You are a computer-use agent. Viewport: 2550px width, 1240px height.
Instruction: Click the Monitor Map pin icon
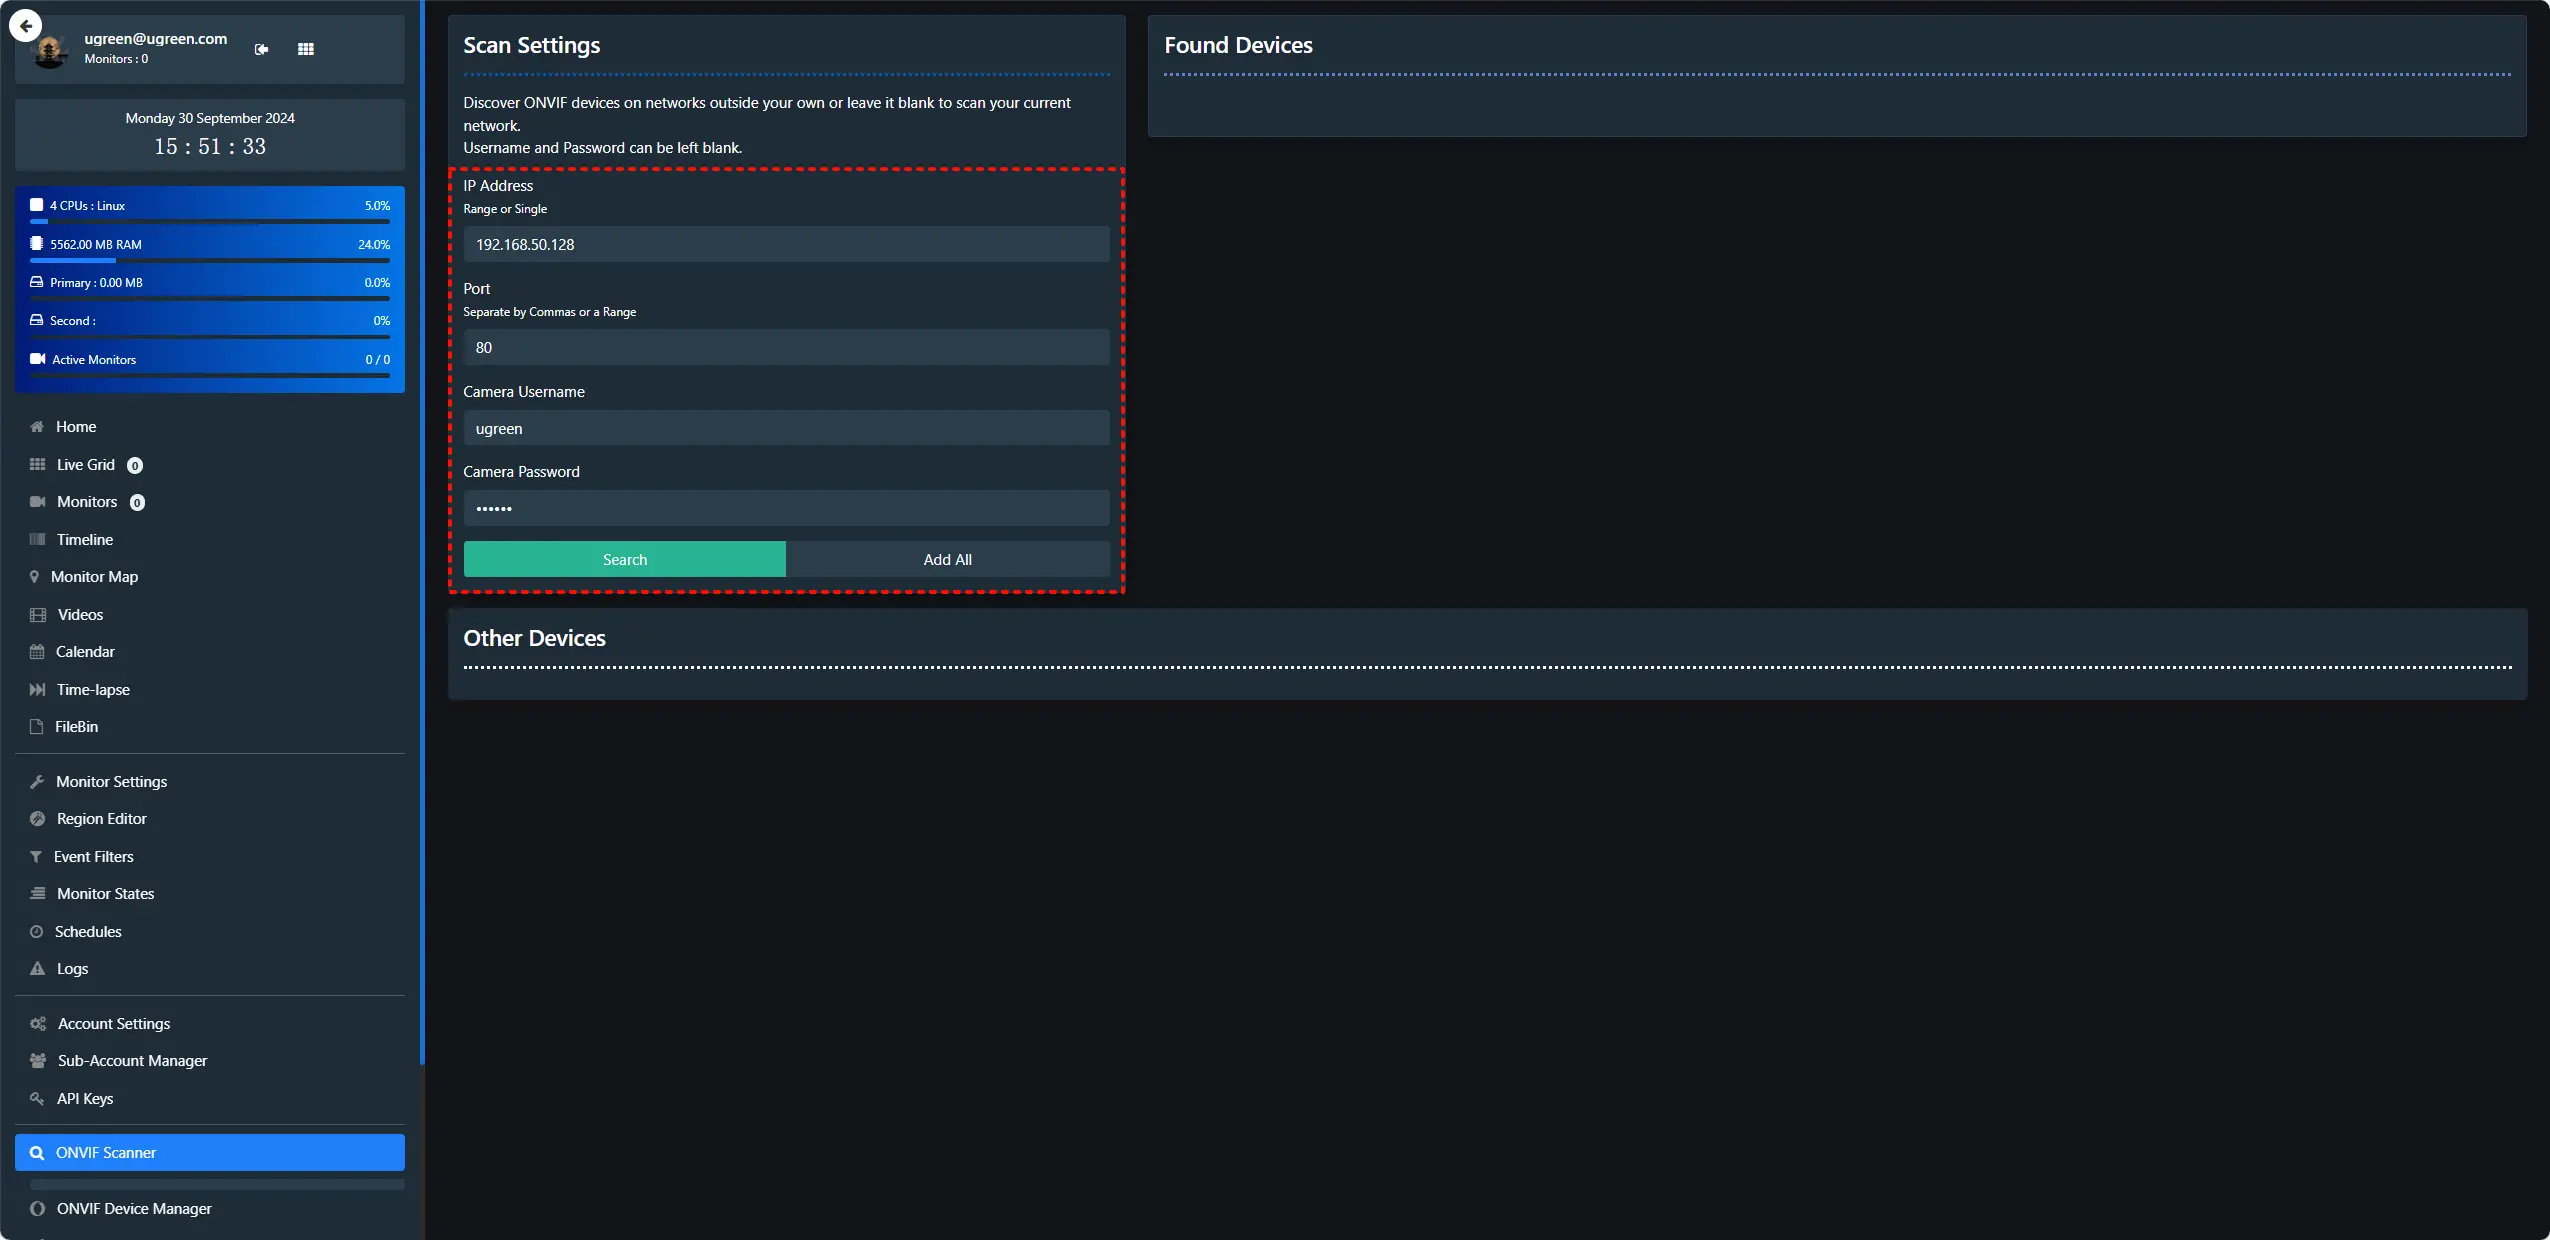tap(35, 577)
